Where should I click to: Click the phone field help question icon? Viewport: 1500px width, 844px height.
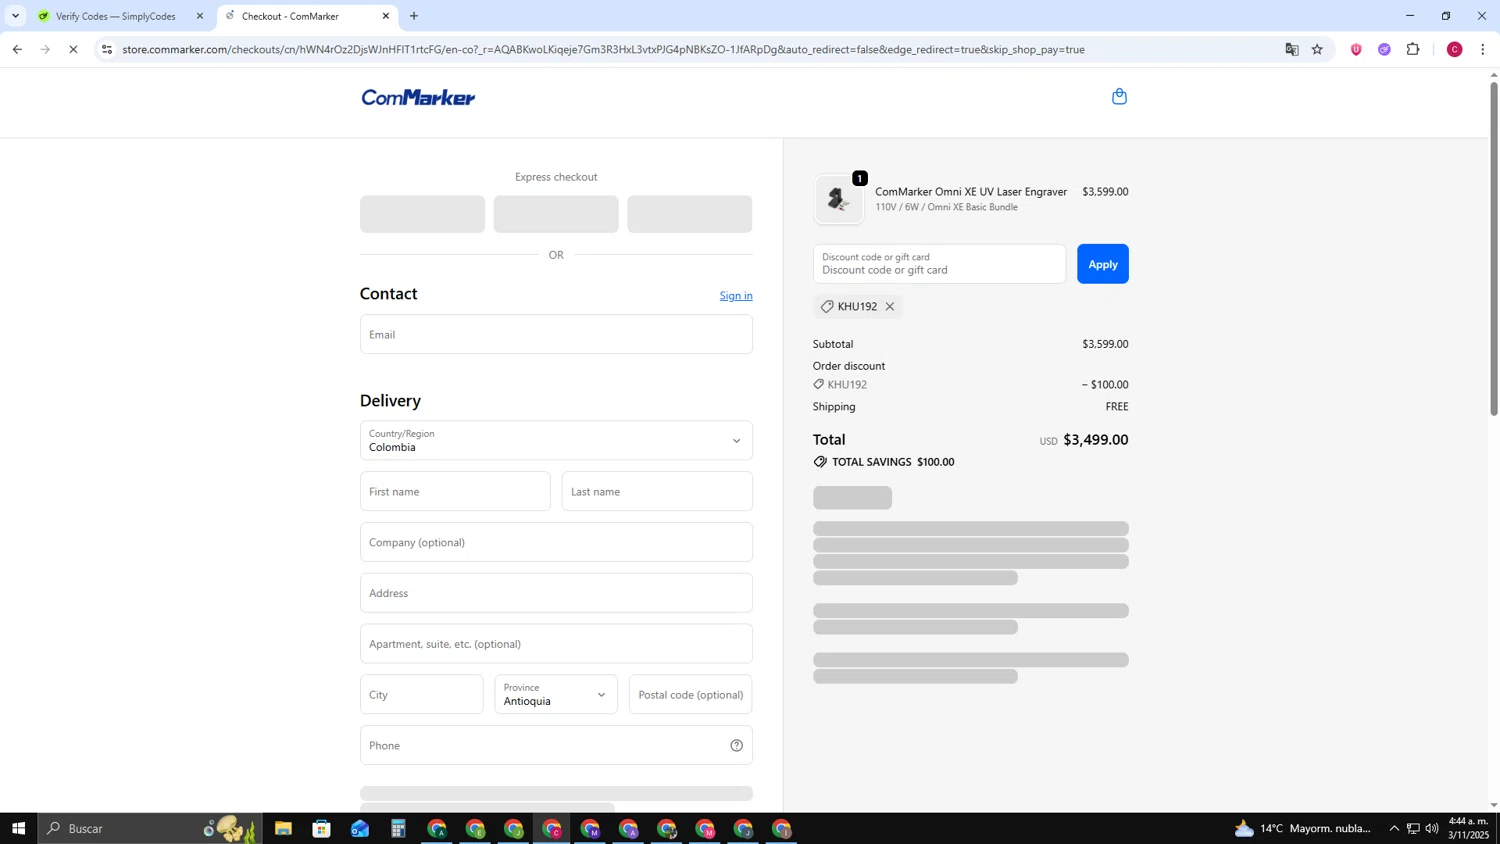(736, 745)
